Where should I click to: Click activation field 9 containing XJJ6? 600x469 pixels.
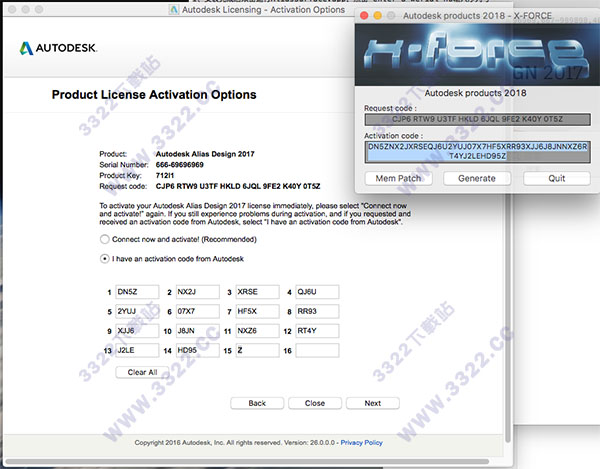pyautogui.click(x=137, y=331)
